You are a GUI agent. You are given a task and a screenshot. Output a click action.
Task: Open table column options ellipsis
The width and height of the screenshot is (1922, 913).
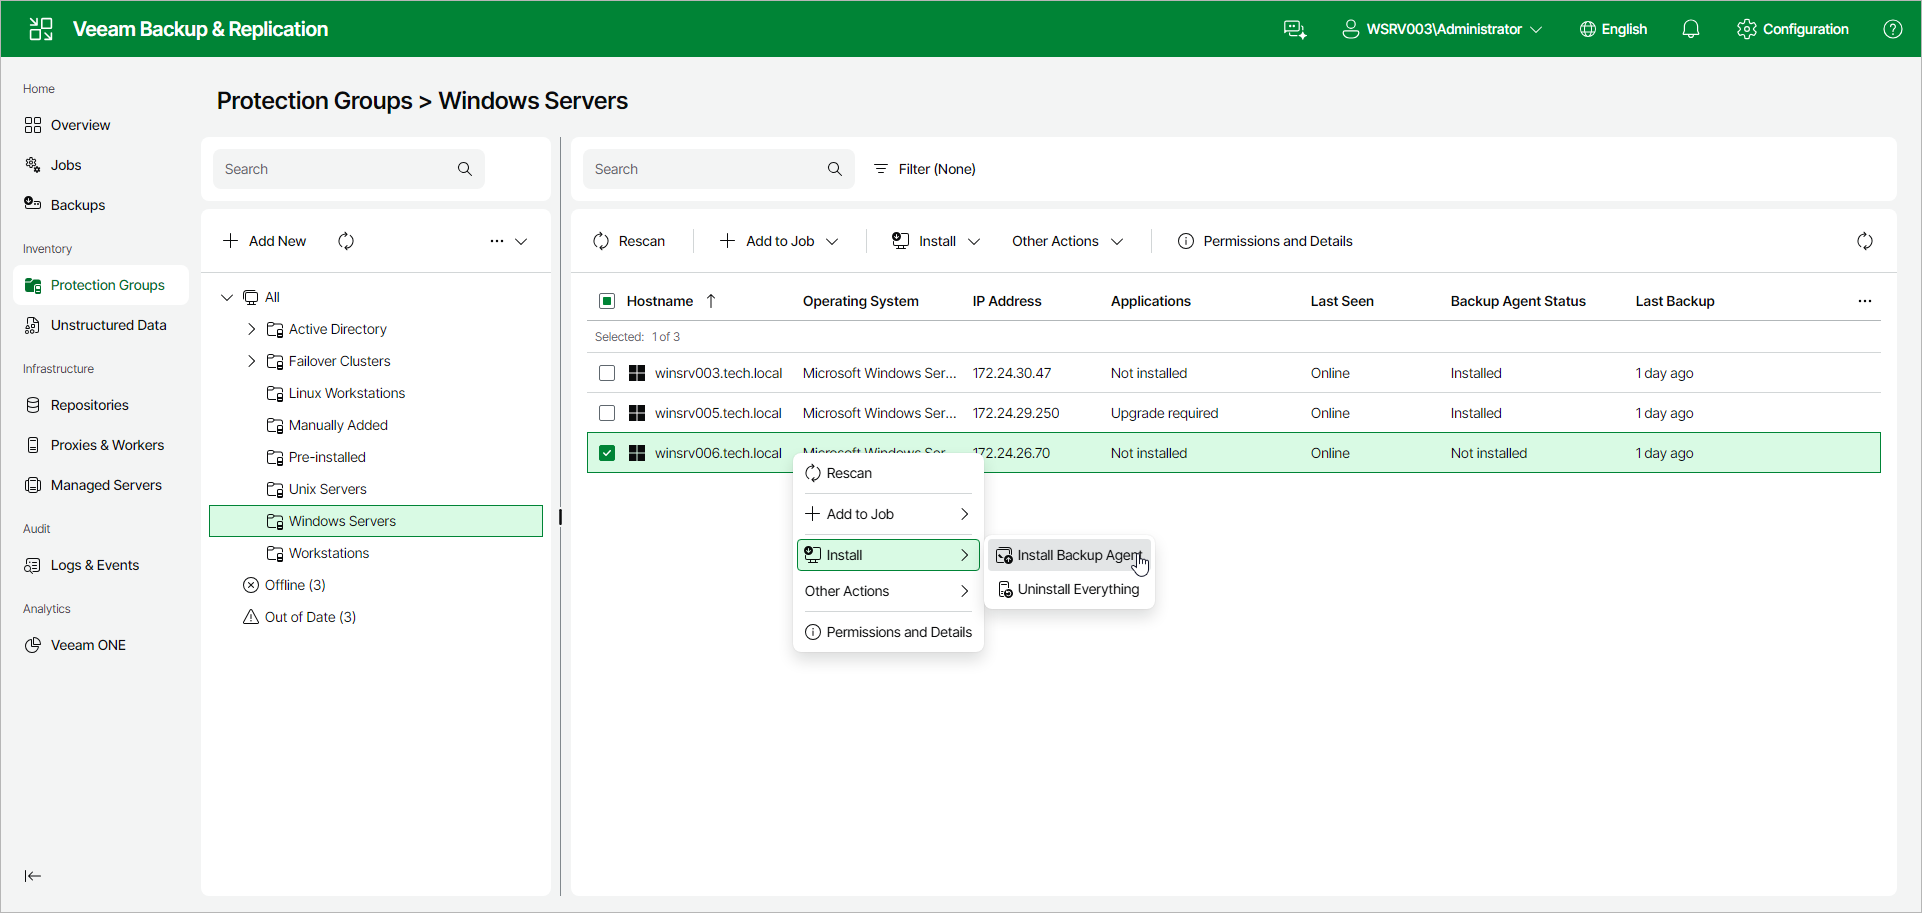pos(1865,301)
